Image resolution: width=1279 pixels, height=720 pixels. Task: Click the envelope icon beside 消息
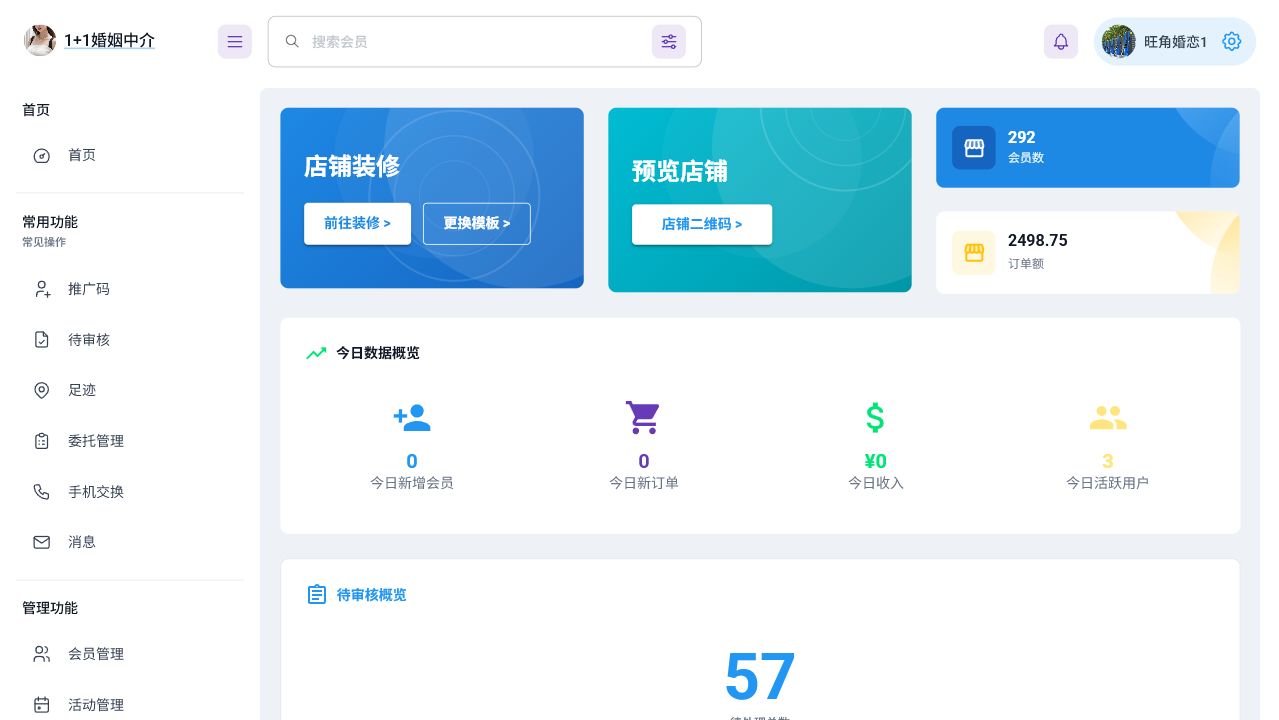point(41,542)
